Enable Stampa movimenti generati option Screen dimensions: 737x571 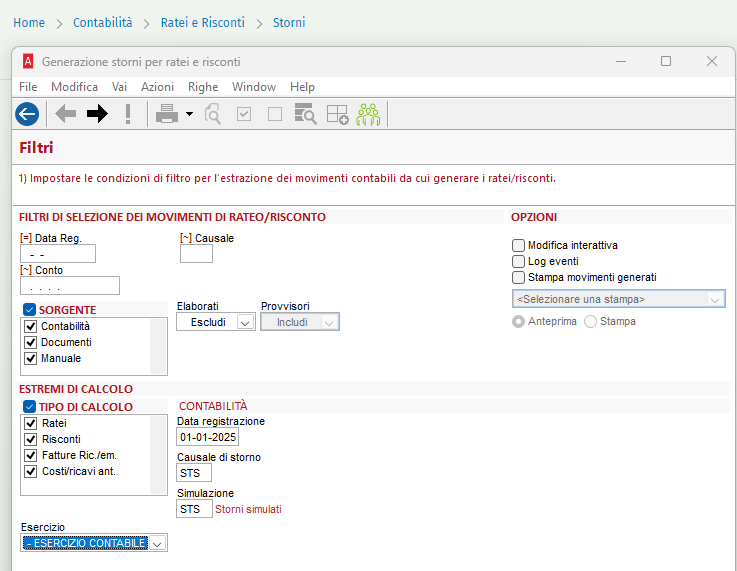click(518, 277)
